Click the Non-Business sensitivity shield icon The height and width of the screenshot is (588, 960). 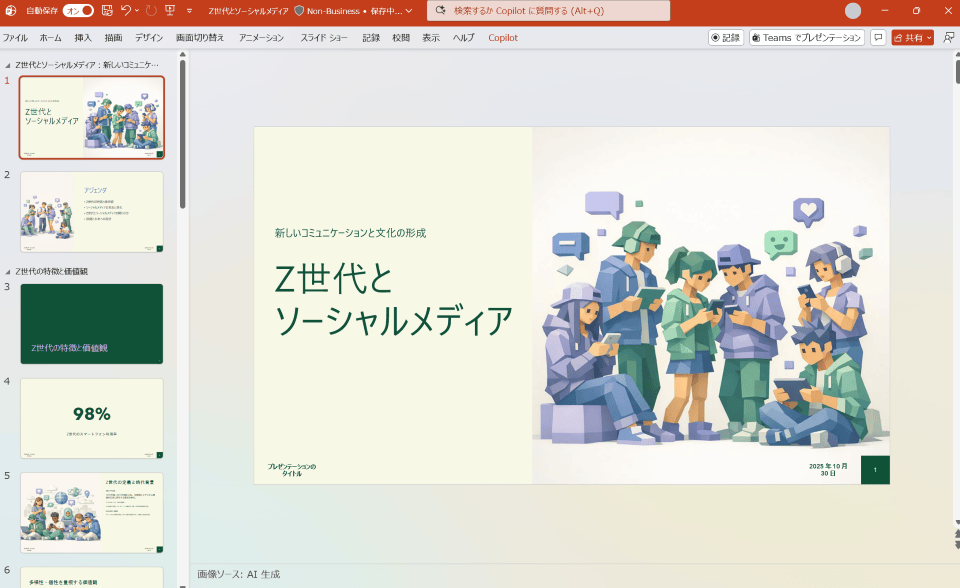pos(299,10)
